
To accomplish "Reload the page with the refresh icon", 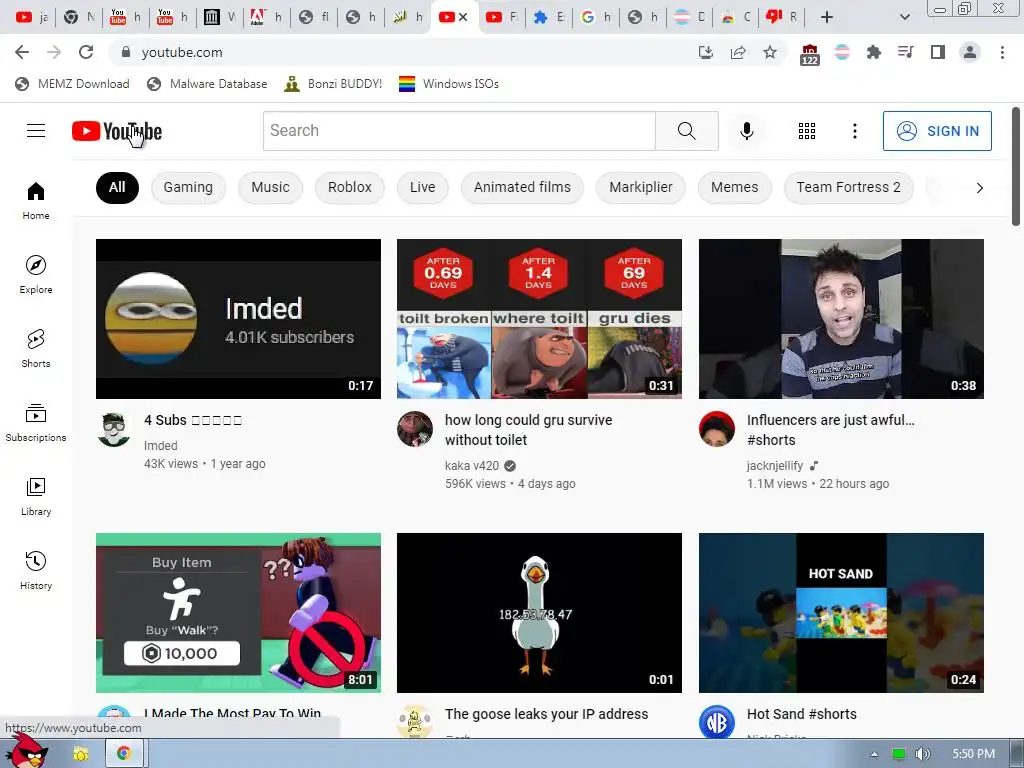I will coord(86,52).
